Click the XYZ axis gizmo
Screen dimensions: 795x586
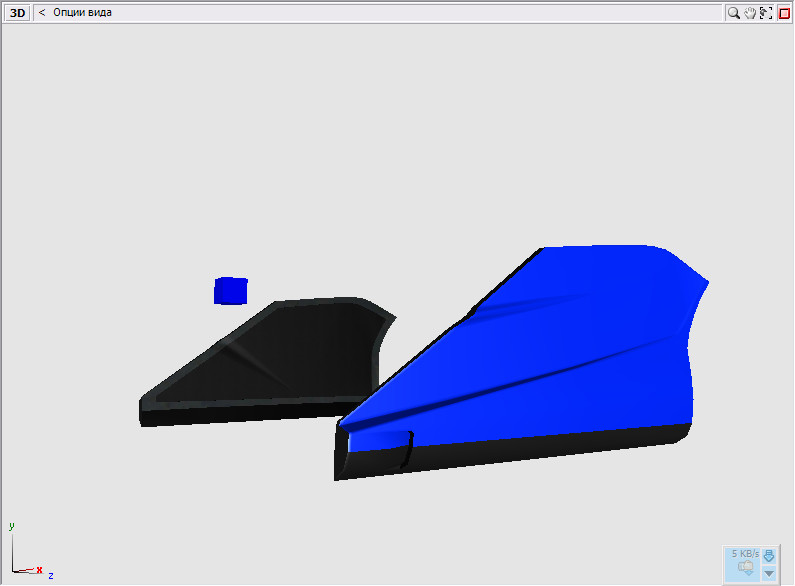(30, 551)
